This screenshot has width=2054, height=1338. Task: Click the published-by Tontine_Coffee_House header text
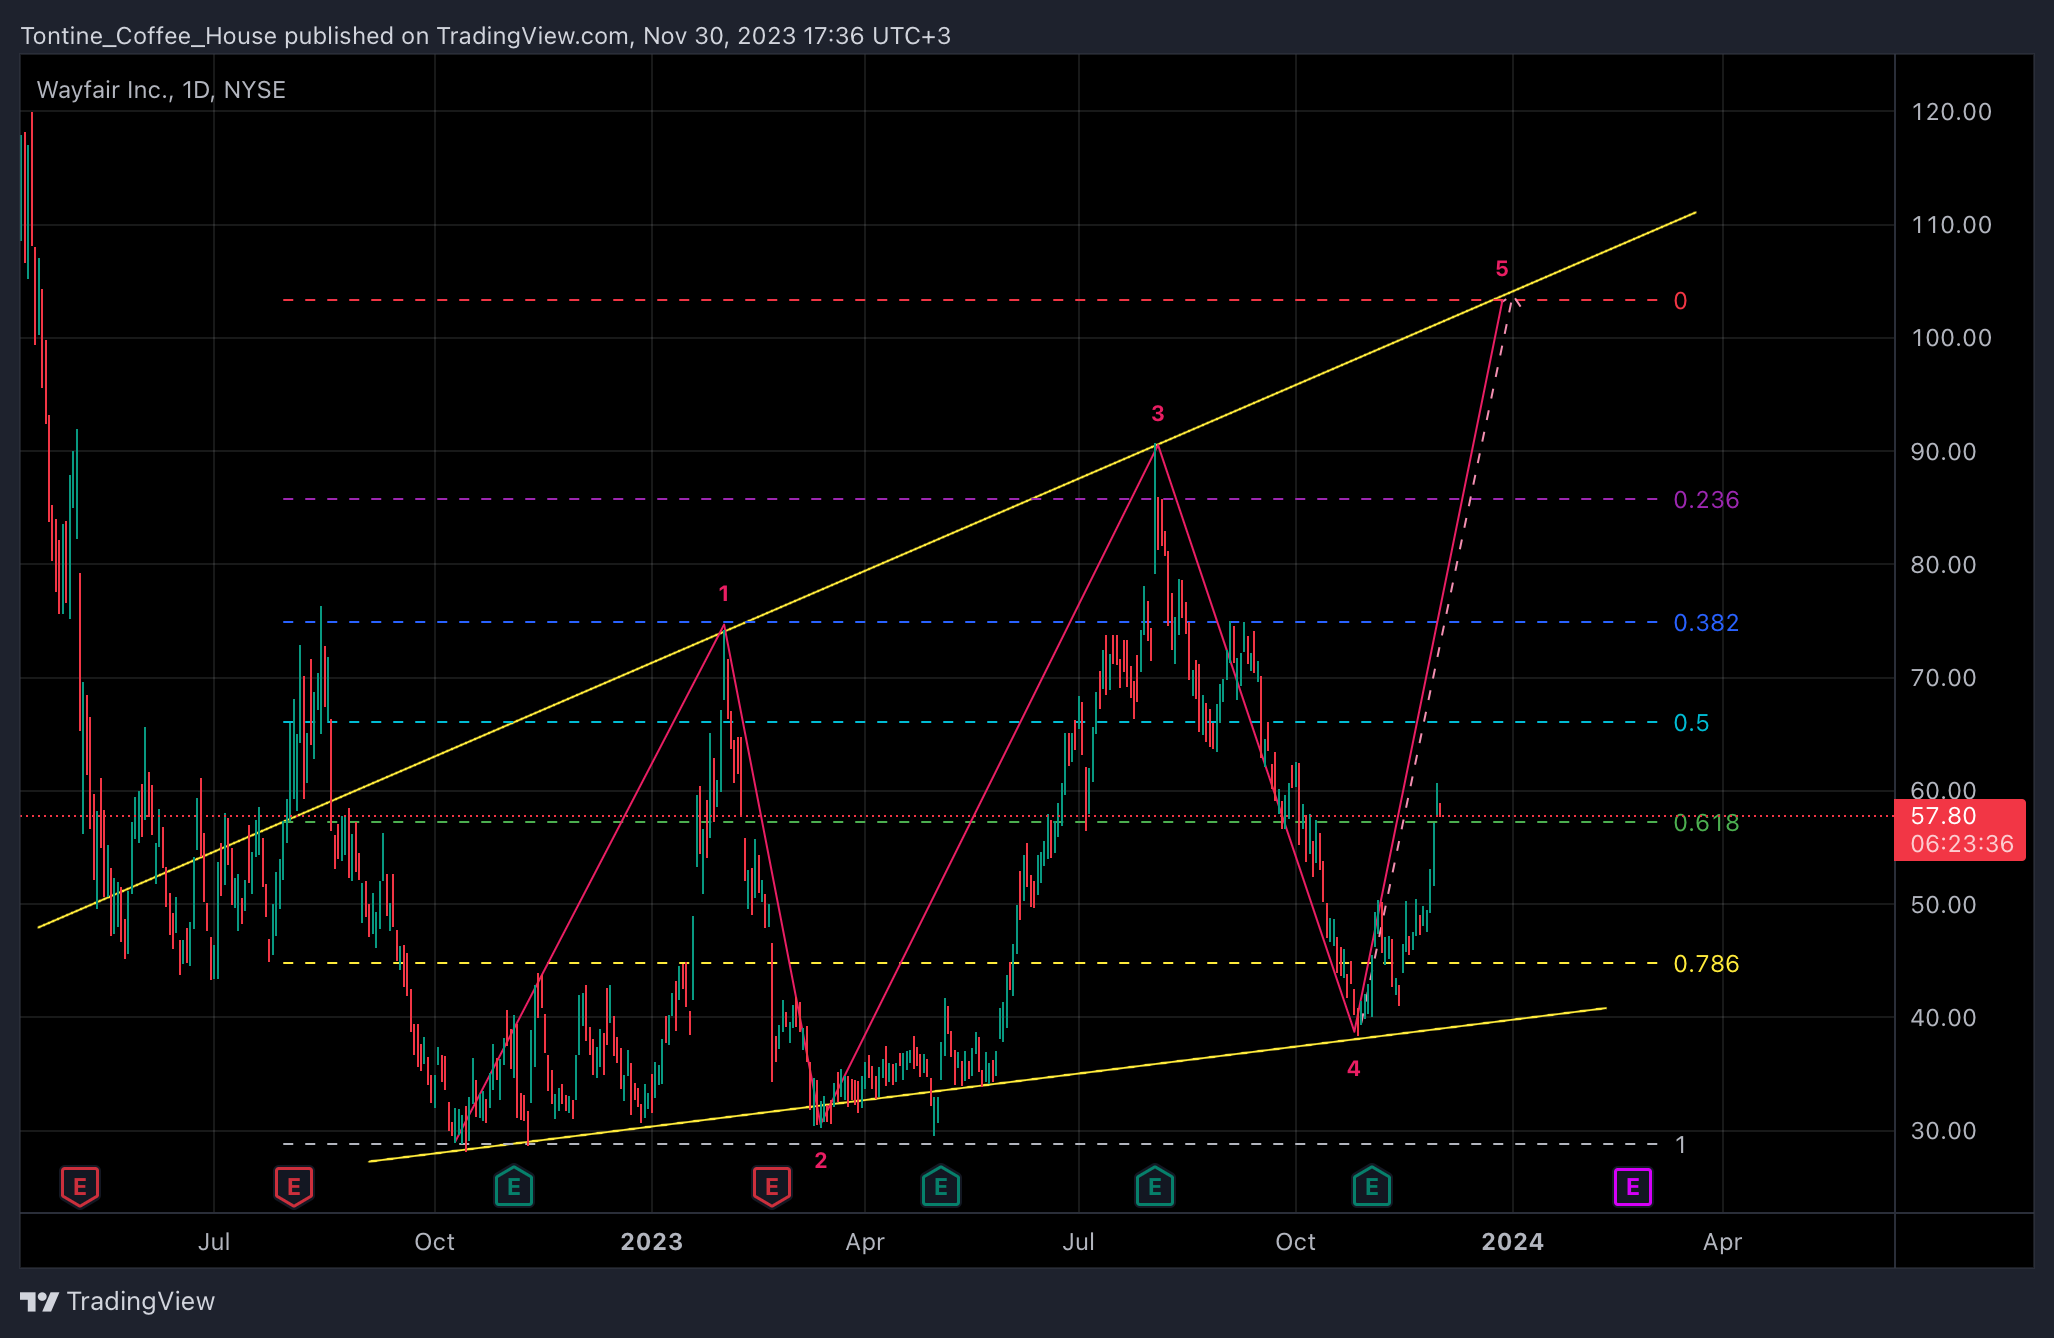(x=486, y=36)
